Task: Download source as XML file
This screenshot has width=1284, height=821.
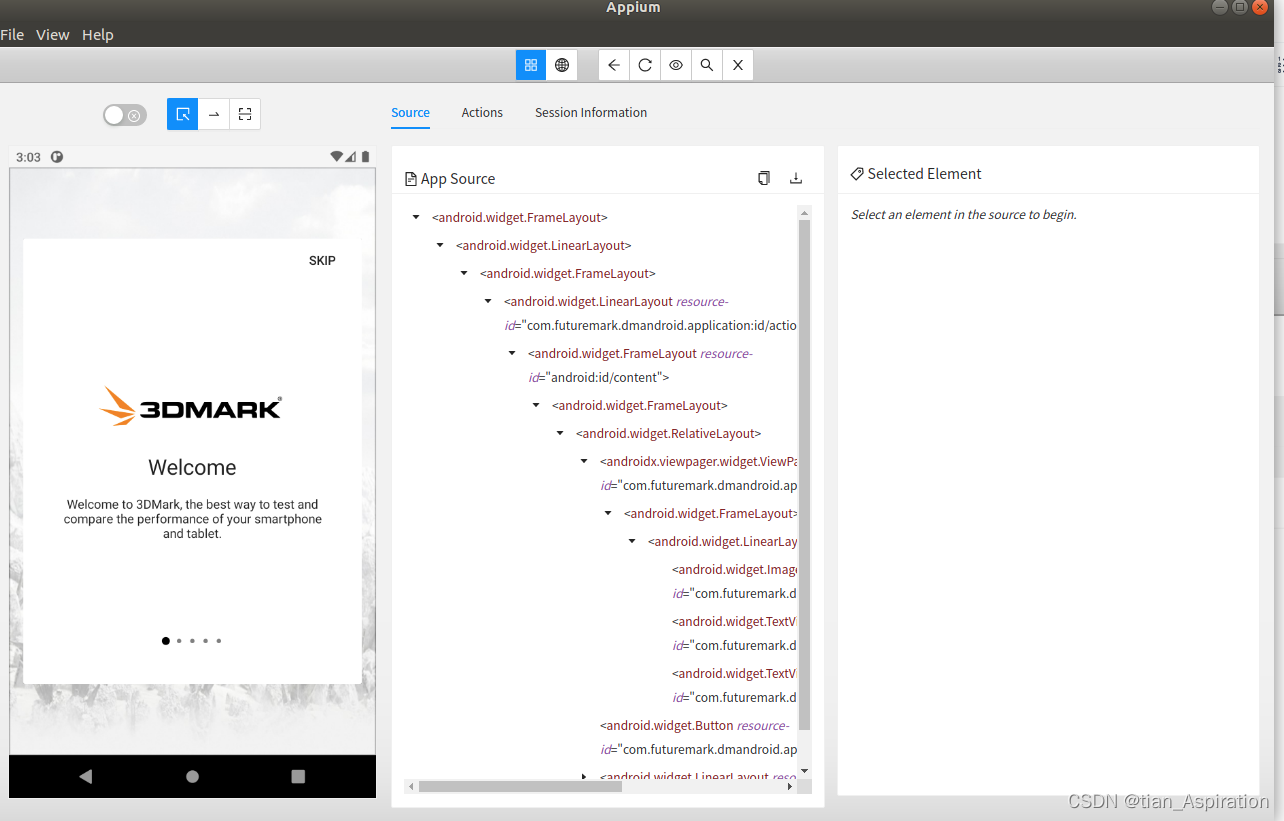Action: [796, 178]
